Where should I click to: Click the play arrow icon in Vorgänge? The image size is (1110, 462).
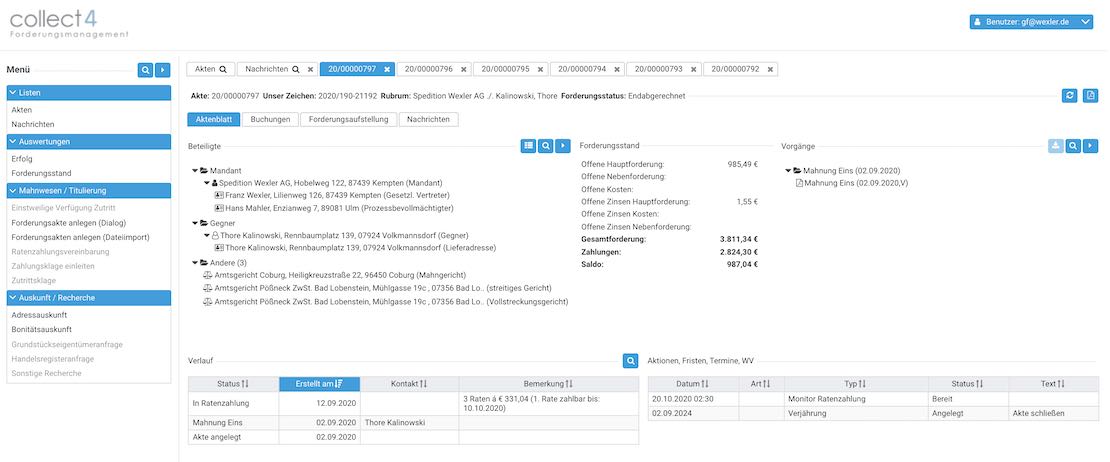(1090, 146)
